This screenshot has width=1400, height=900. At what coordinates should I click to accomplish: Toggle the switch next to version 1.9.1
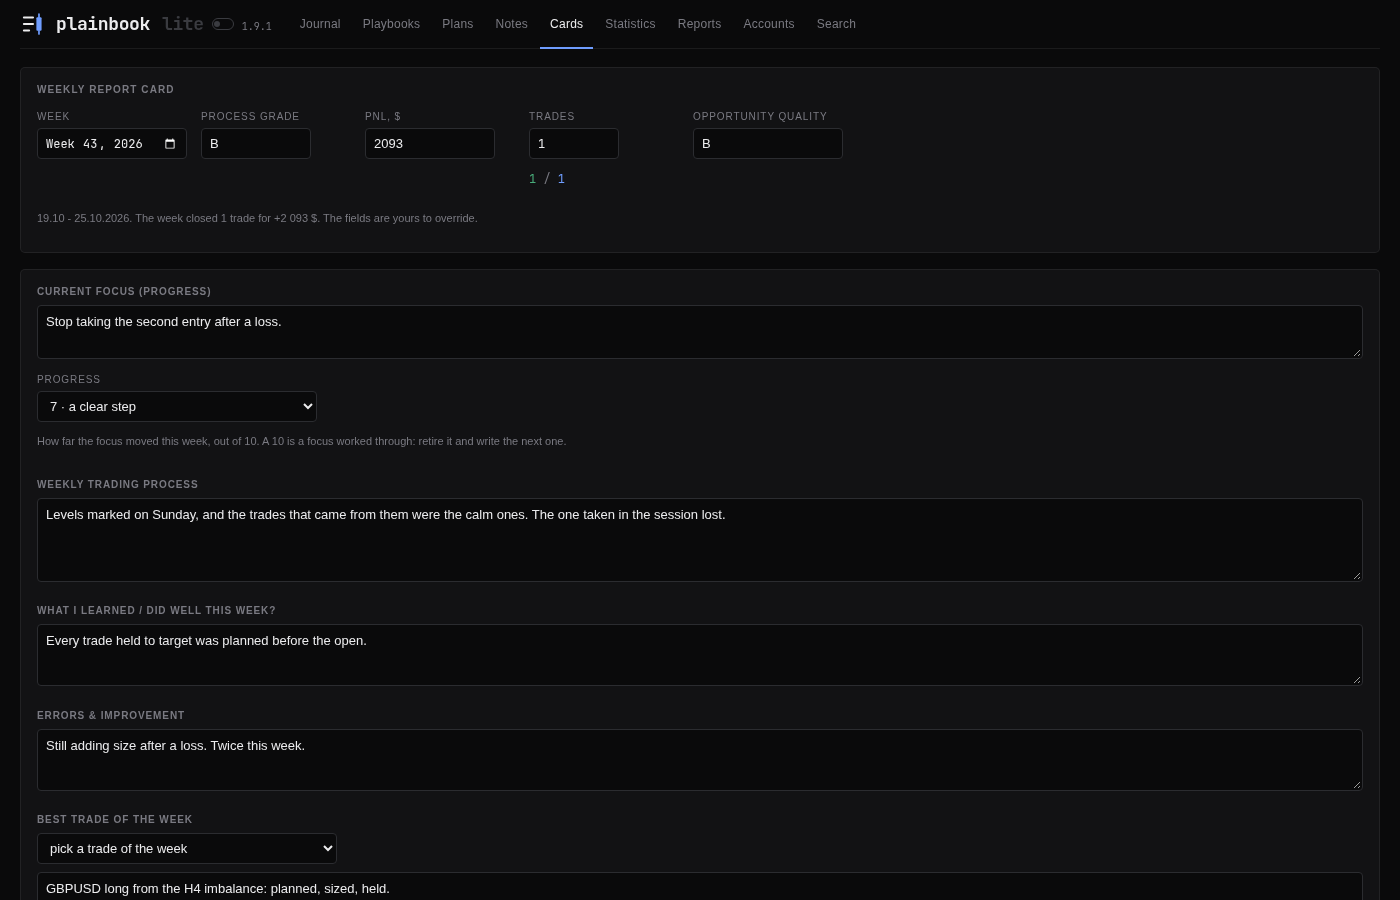(223, 24)
